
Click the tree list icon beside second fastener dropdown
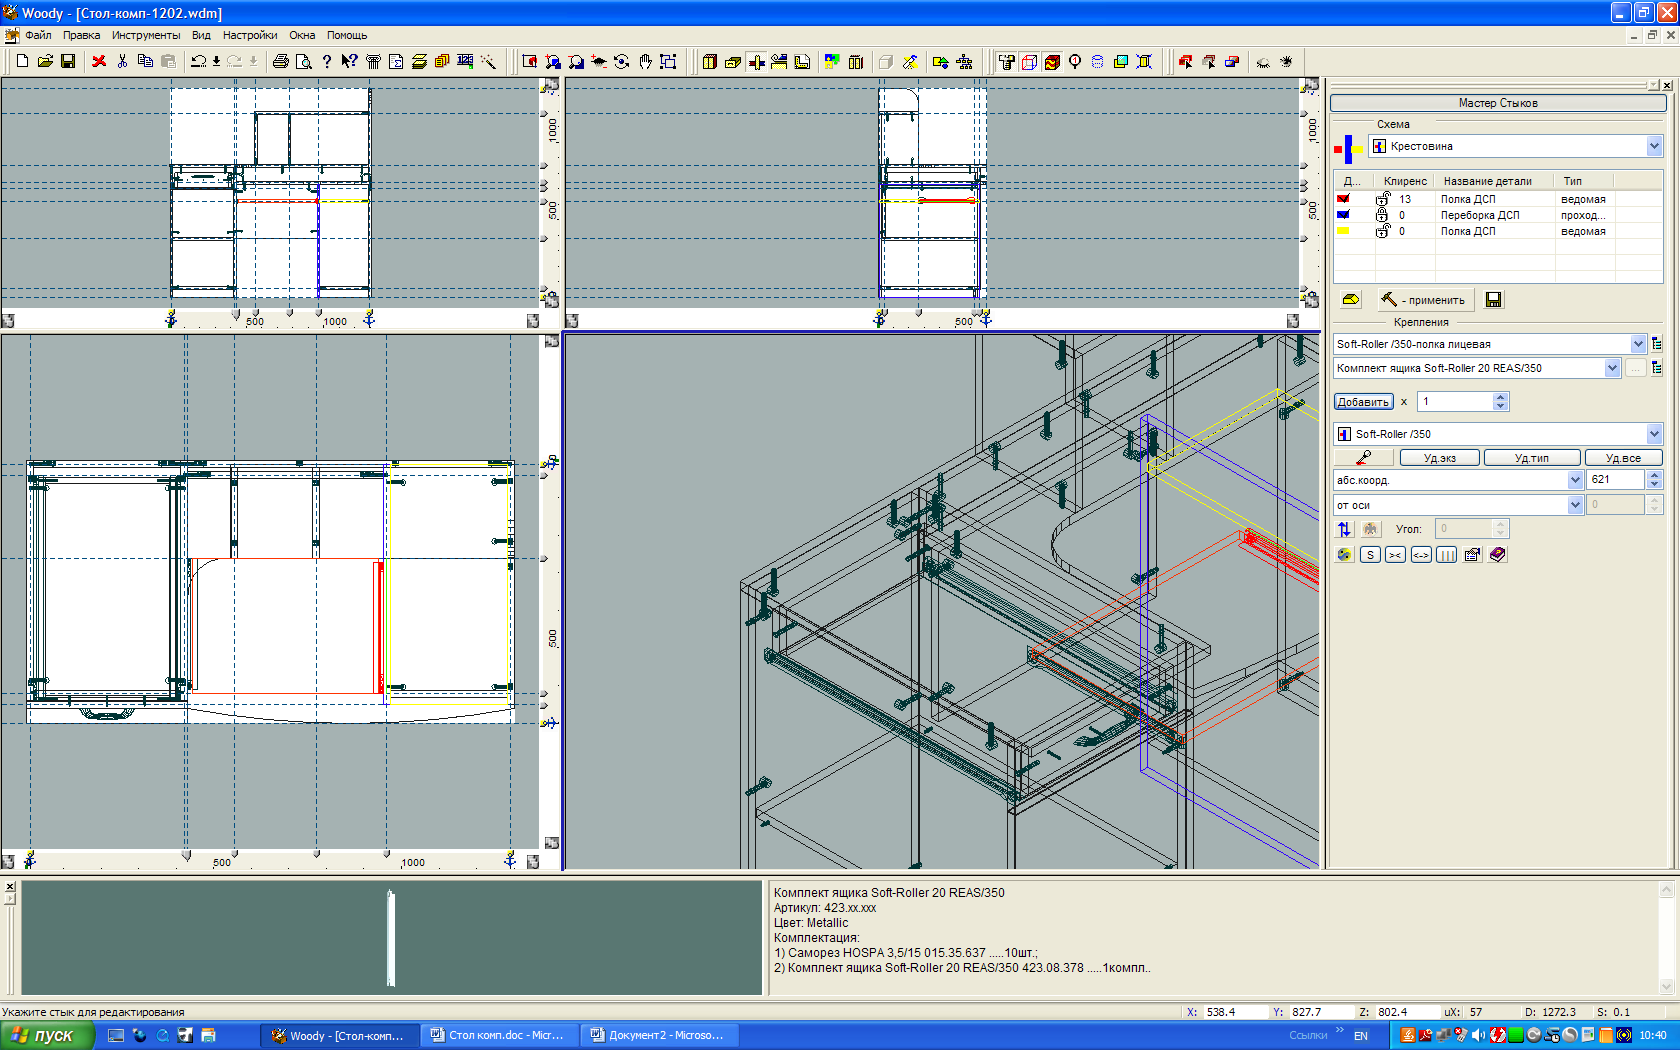point(1657,368)
